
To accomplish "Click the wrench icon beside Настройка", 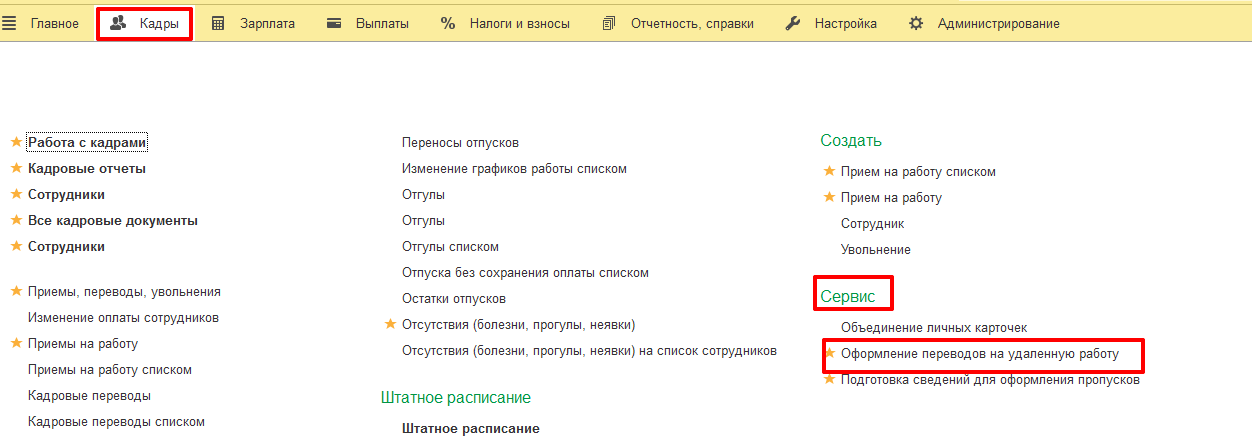I will [x=793, y=23].
